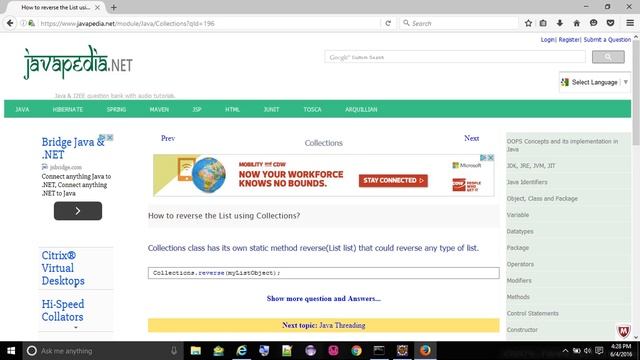
Task: Open the SPRING menu item
Action: coord(116,109)
